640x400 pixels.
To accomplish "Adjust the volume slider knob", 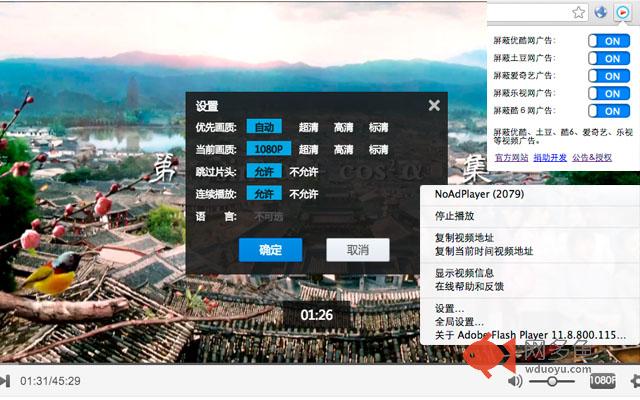I will pyautogui.click(x=552, y=381).
